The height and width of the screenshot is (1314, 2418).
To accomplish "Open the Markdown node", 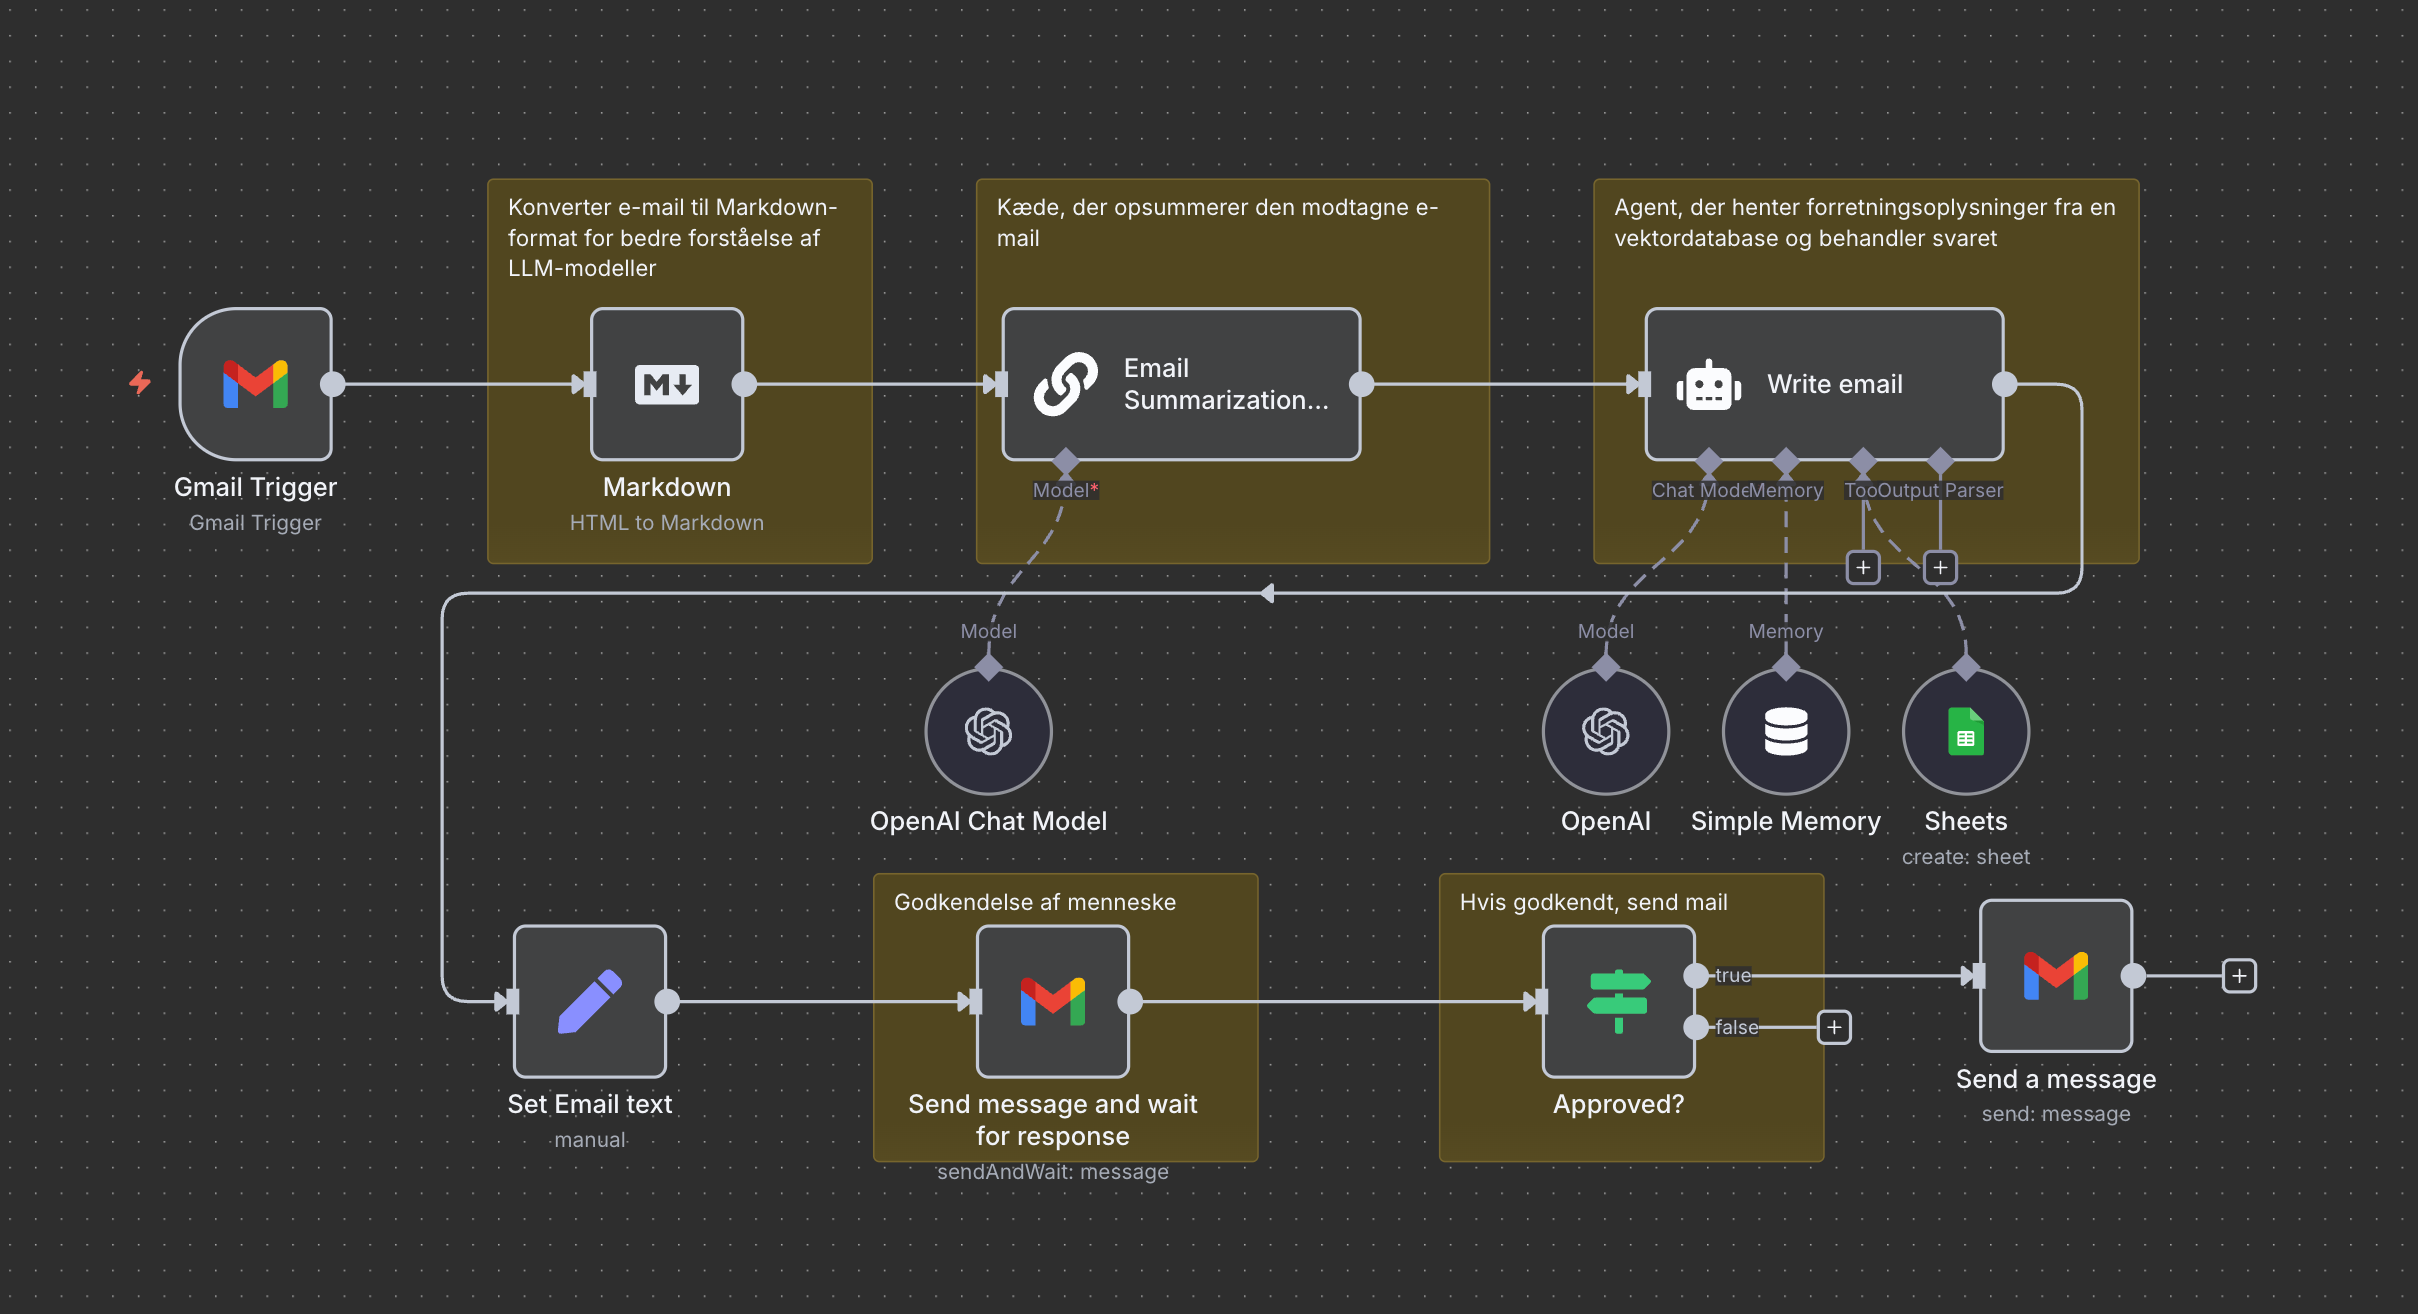I will (x=667, y=384).
